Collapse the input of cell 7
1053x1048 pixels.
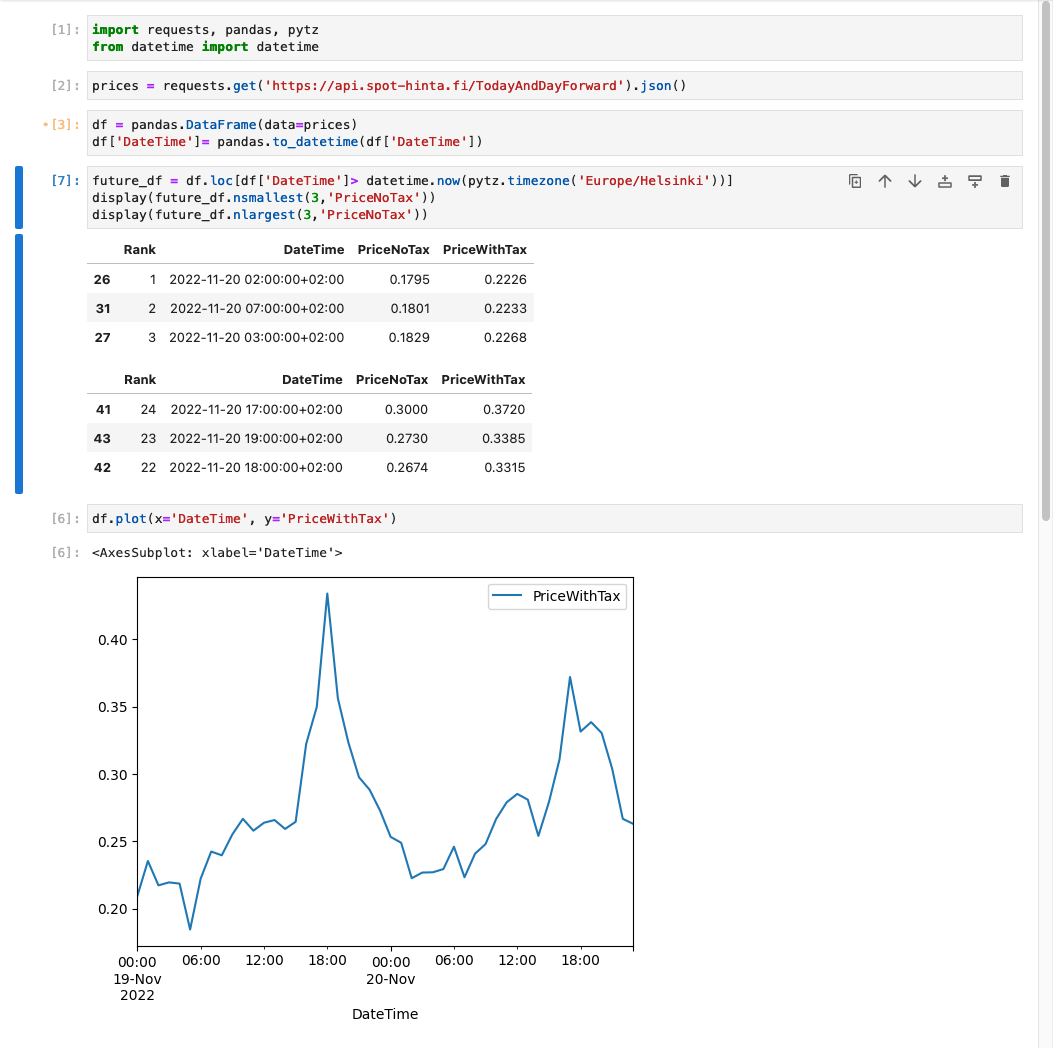tap(18, 198)
